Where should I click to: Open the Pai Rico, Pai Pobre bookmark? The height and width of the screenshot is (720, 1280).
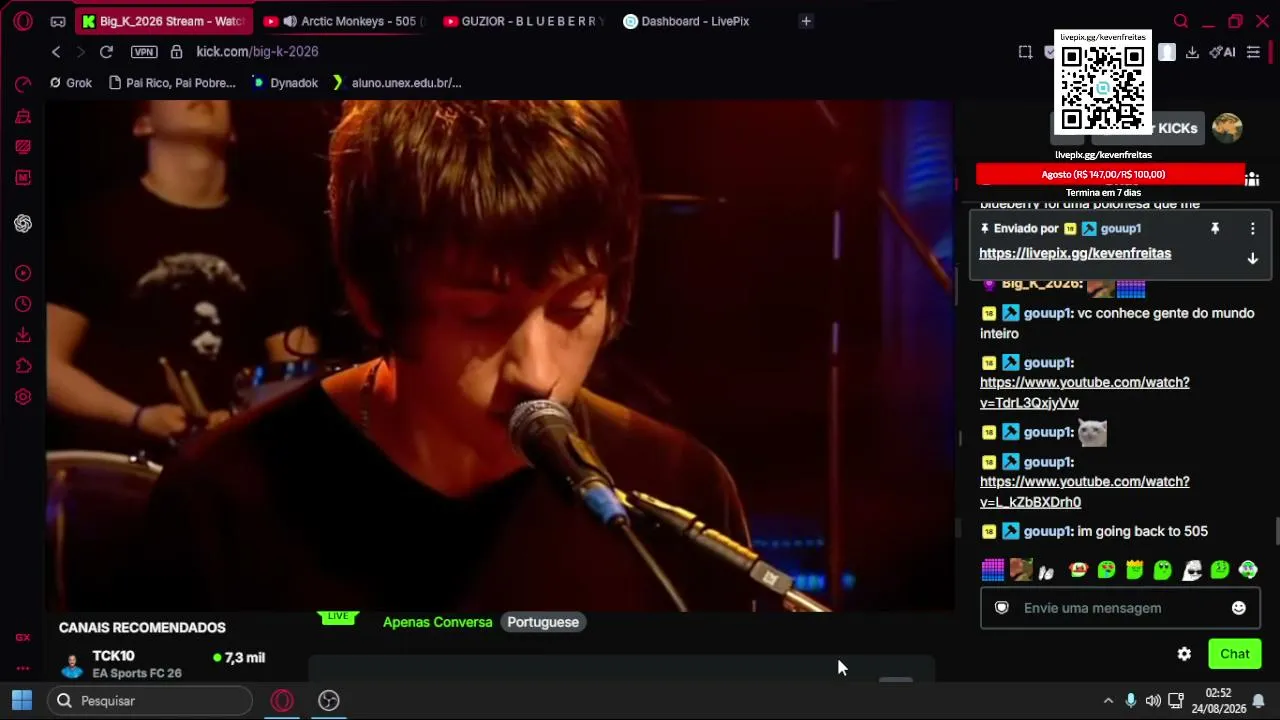pos(172,83)
